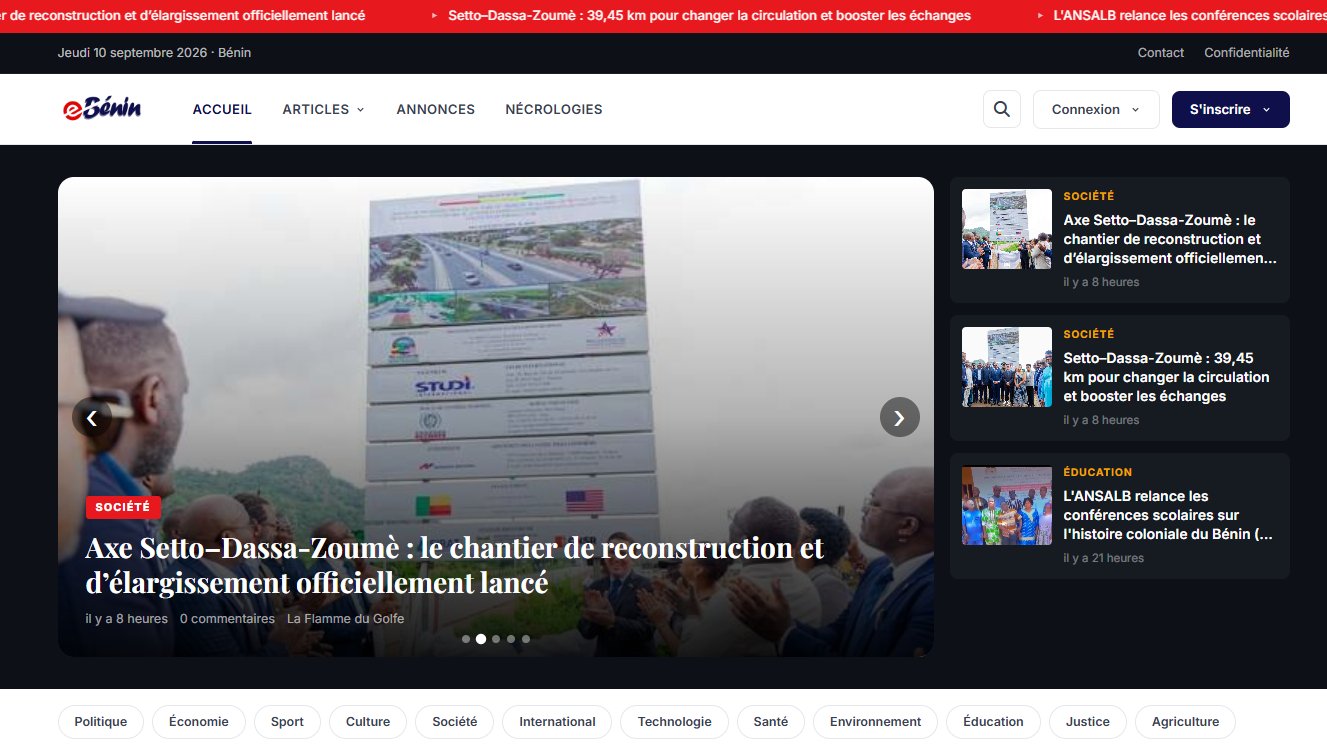This screenshot has height=746, width=1327.
Task: Open the Annonces menu item
Action: [435, 109]
